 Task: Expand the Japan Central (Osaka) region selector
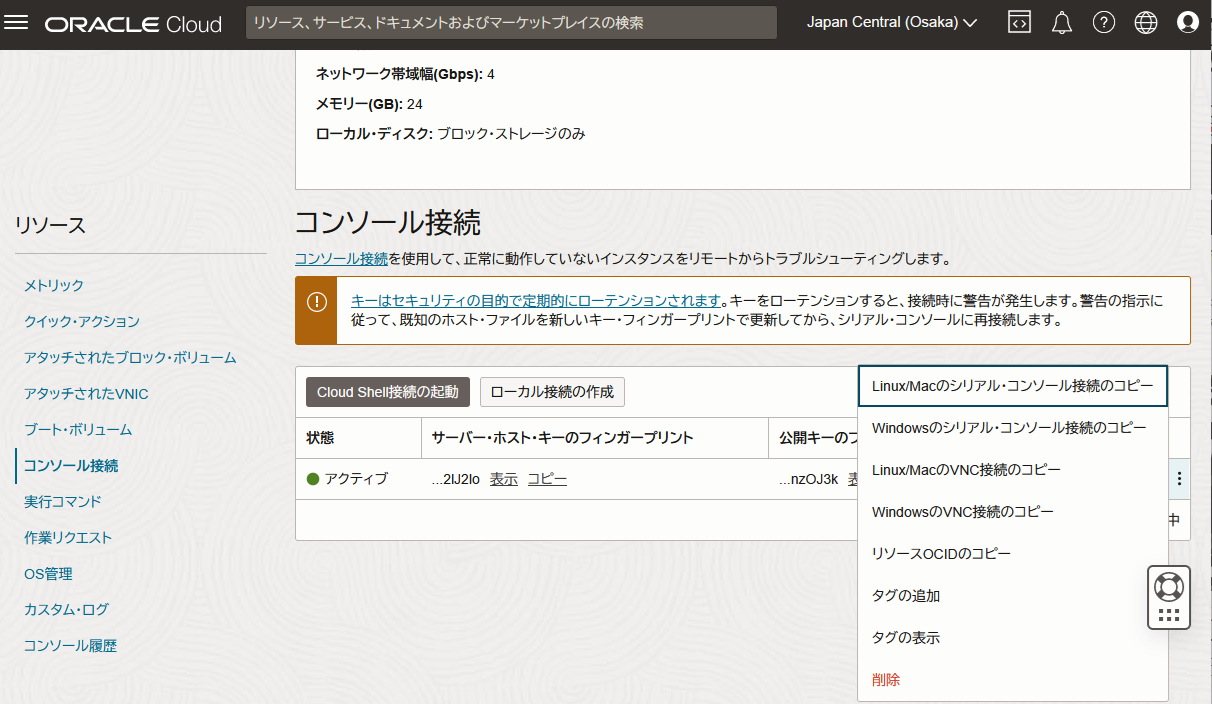click(891, 23)
